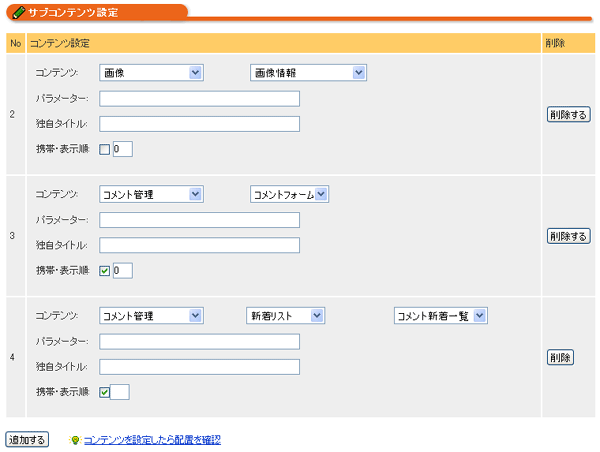Click the display order number field in row 2
The image size is (600, 452).
(123, 149)
